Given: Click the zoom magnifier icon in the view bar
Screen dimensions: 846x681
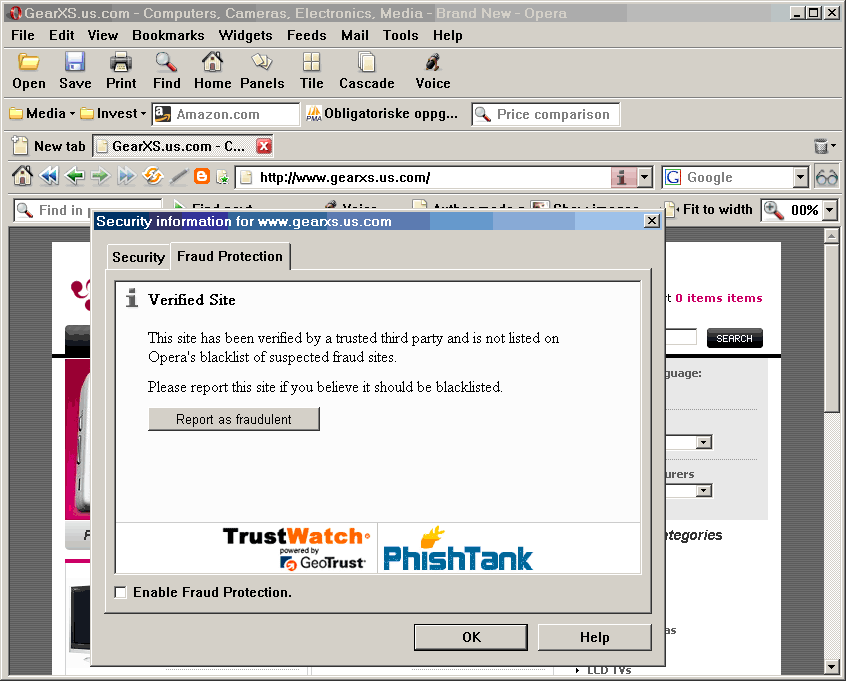Looking at the screenshot, I should pos(773,210).
